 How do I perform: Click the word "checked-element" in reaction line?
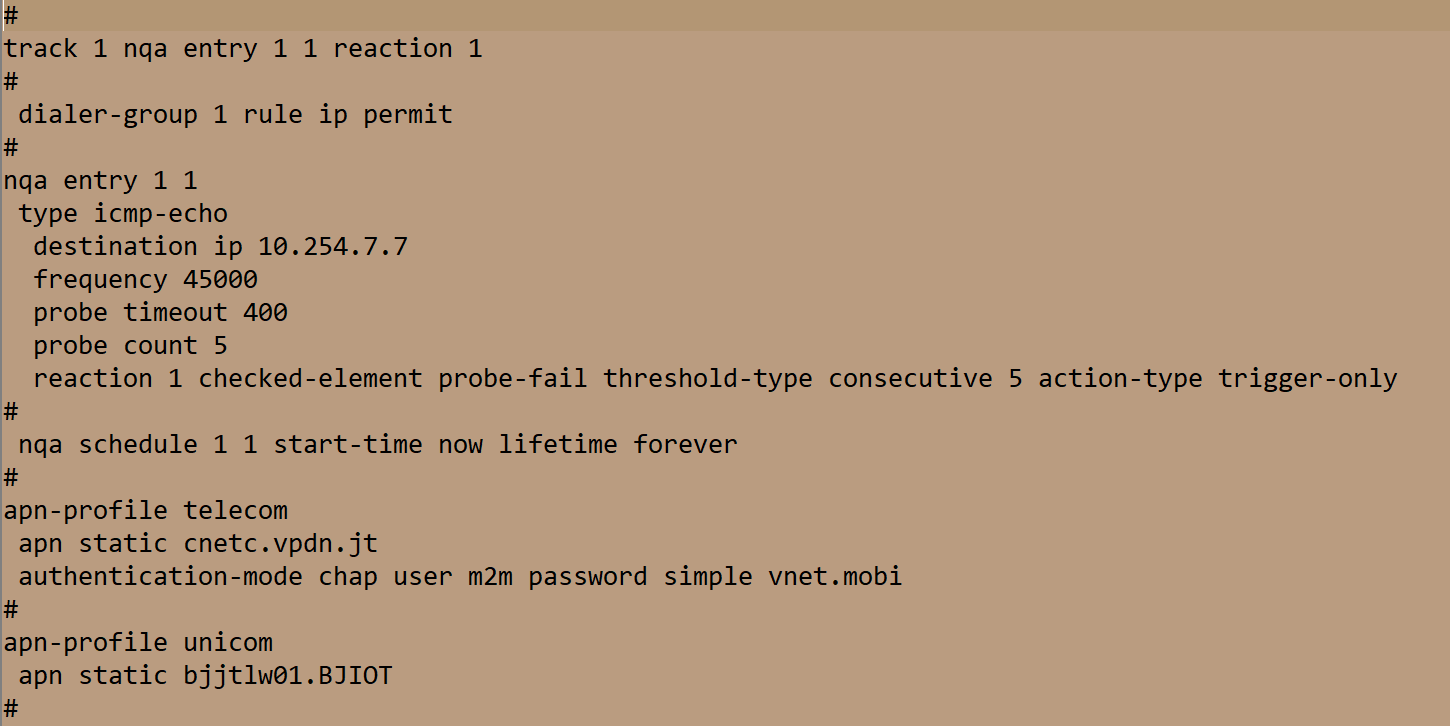coord(310,379)
